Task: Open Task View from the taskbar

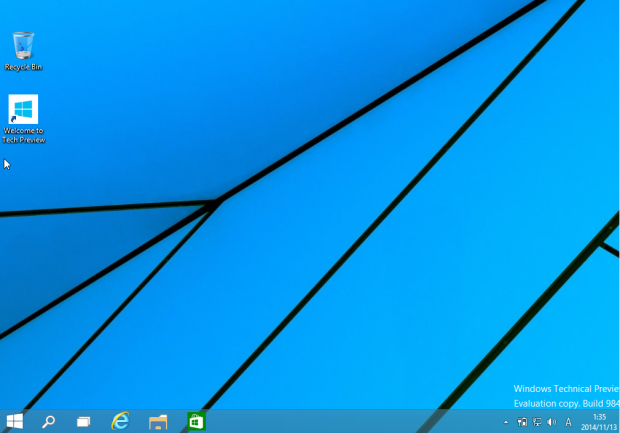Action: pyautogui.click(x=84, y=422)
